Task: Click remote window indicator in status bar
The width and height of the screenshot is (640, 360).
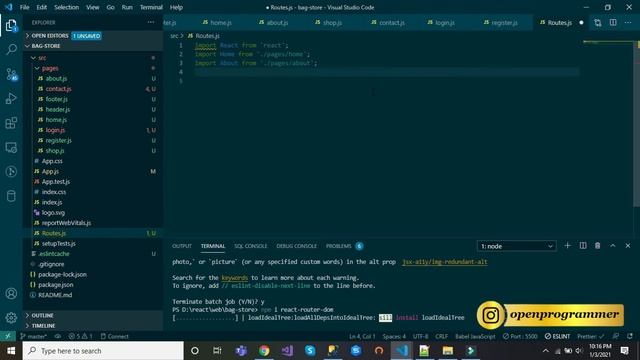Action: coord(8,336)
